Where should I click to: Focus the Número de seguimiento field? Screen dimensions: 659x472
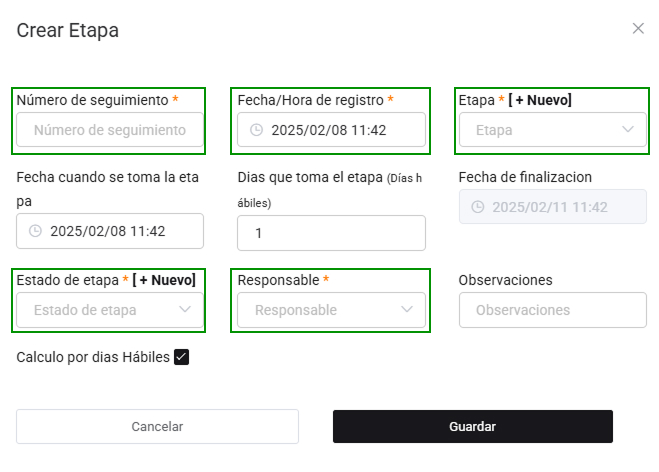pyautogui.click(x=110, y=130)
